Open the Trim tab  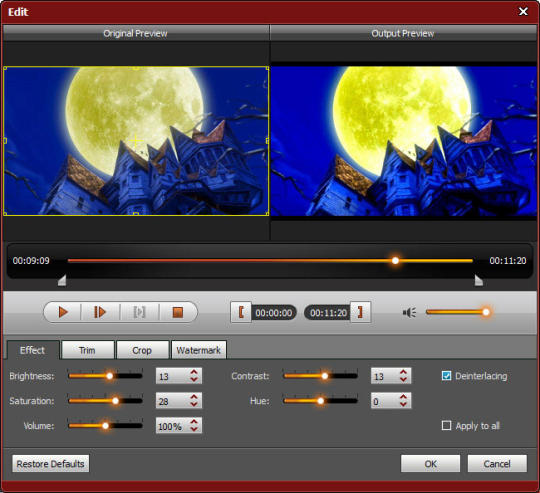(x=87, y=350)
